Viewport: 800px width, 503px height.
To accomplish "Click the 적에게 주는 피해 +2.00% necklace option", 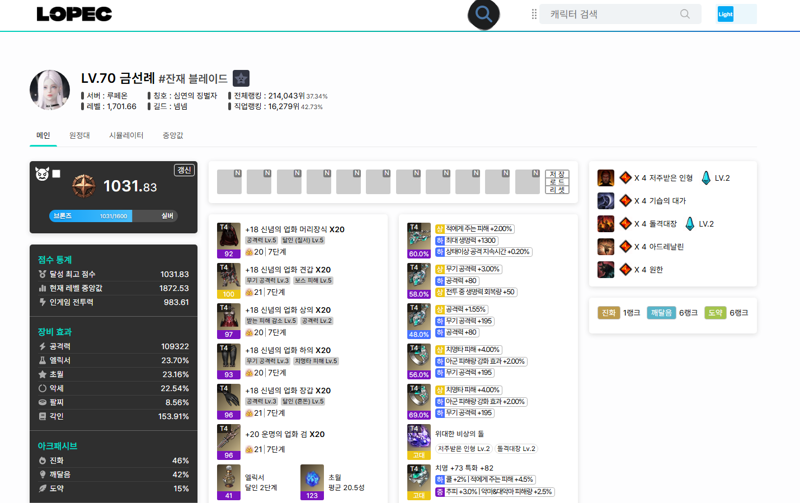I will 474,229.
